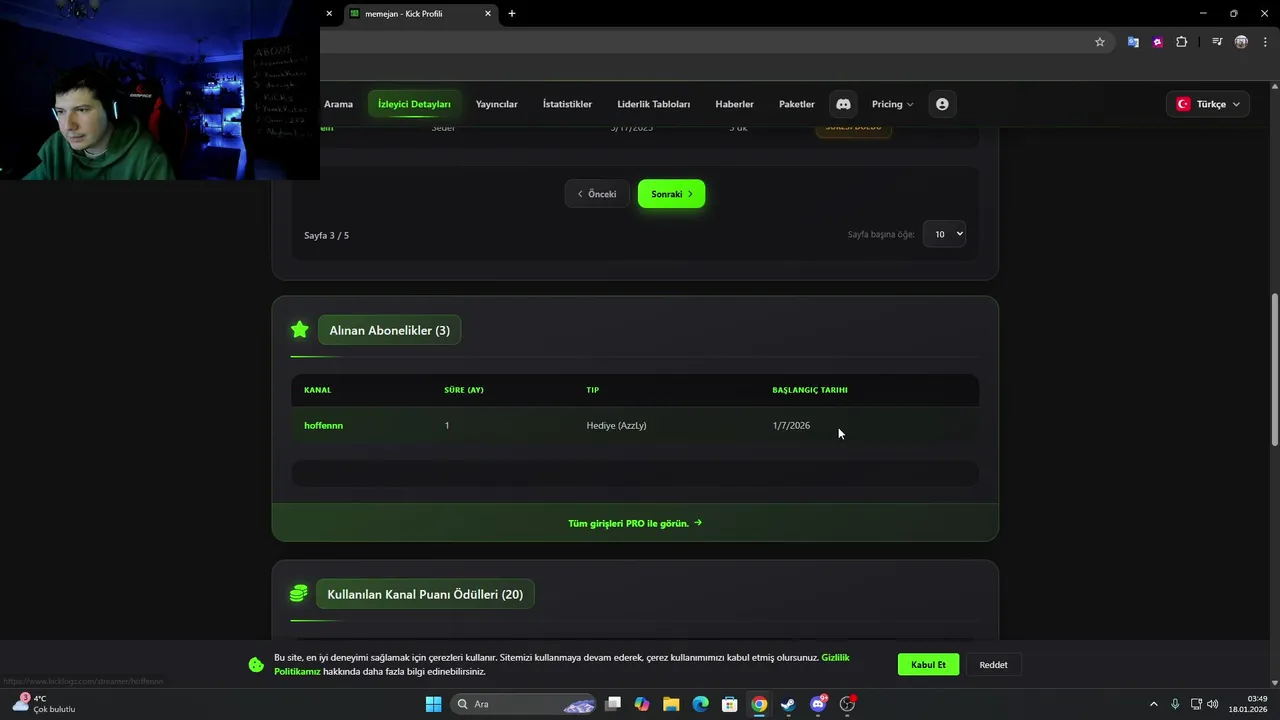Open the microphone tray icon
This screenshot has width=1280, height=720.
(1175, 704)
